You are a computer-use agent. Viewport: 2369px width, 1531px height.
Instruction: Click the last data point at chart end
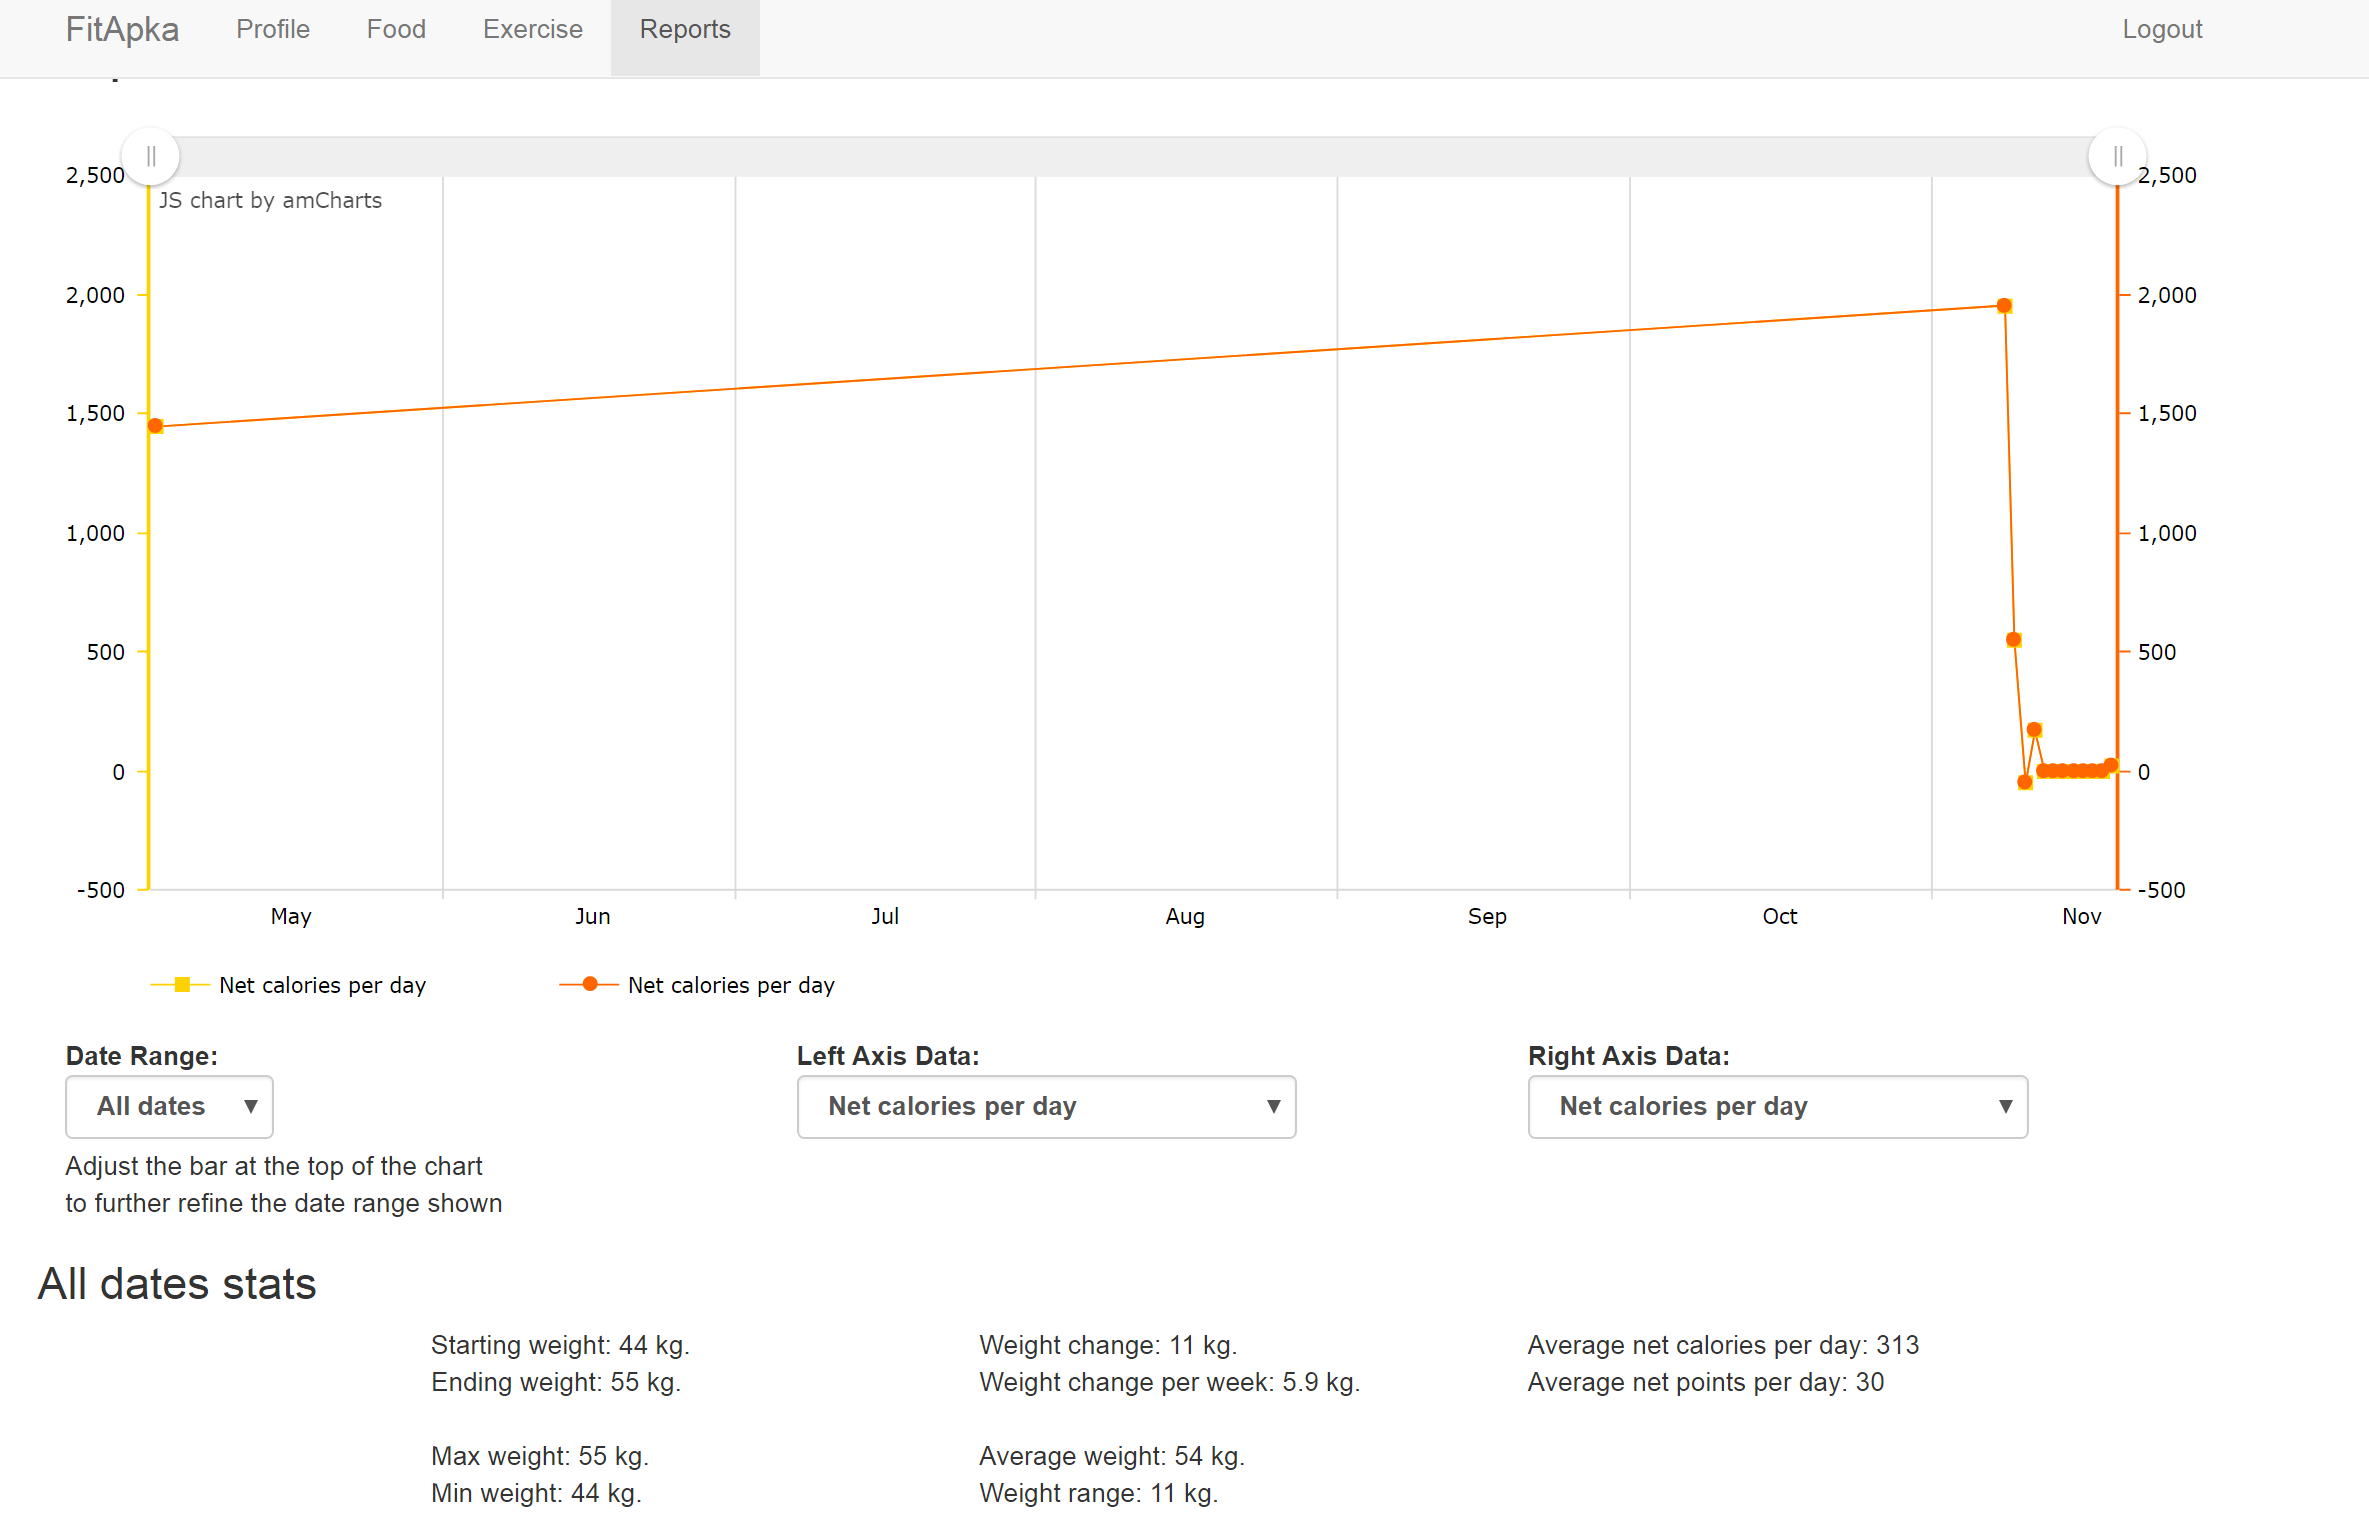(x=2111, y=765)
